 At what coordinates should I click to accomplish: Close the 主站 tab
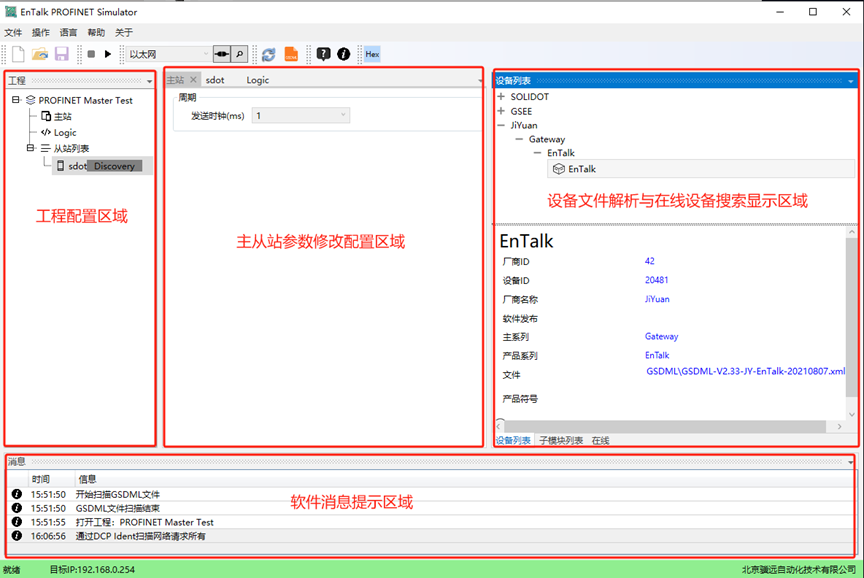194,80
